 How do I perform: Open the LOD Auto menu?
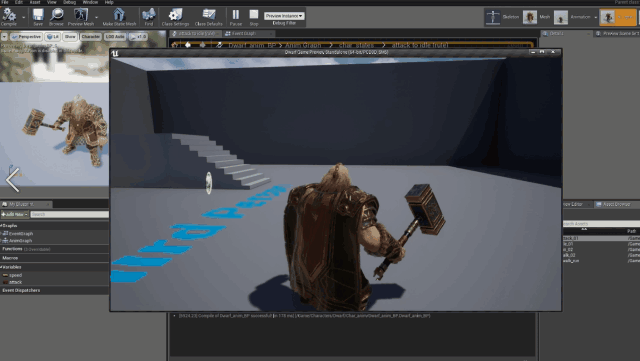pos(115,37)
